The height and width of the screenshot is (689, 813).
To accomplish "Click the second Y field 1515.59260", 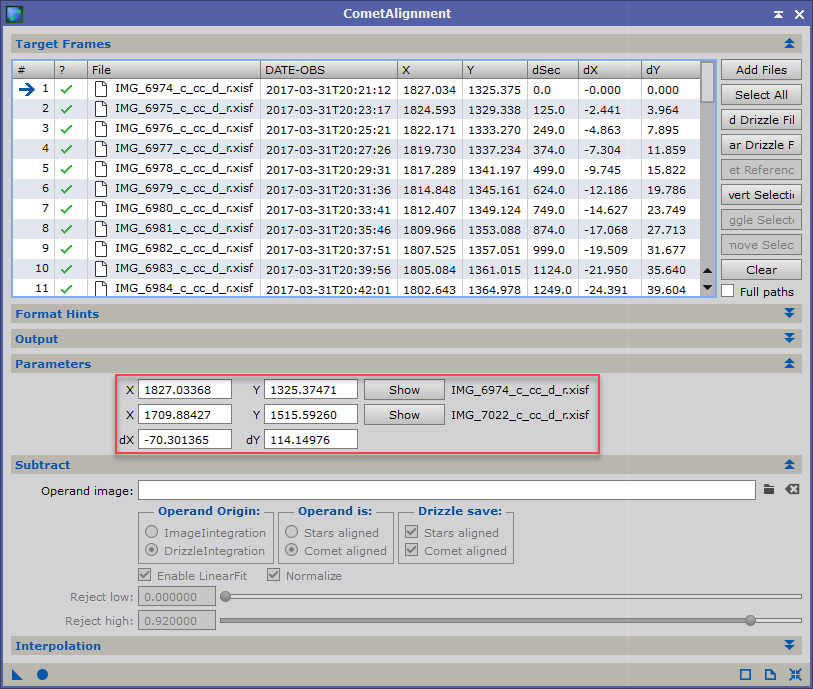I will pos(311,415).
